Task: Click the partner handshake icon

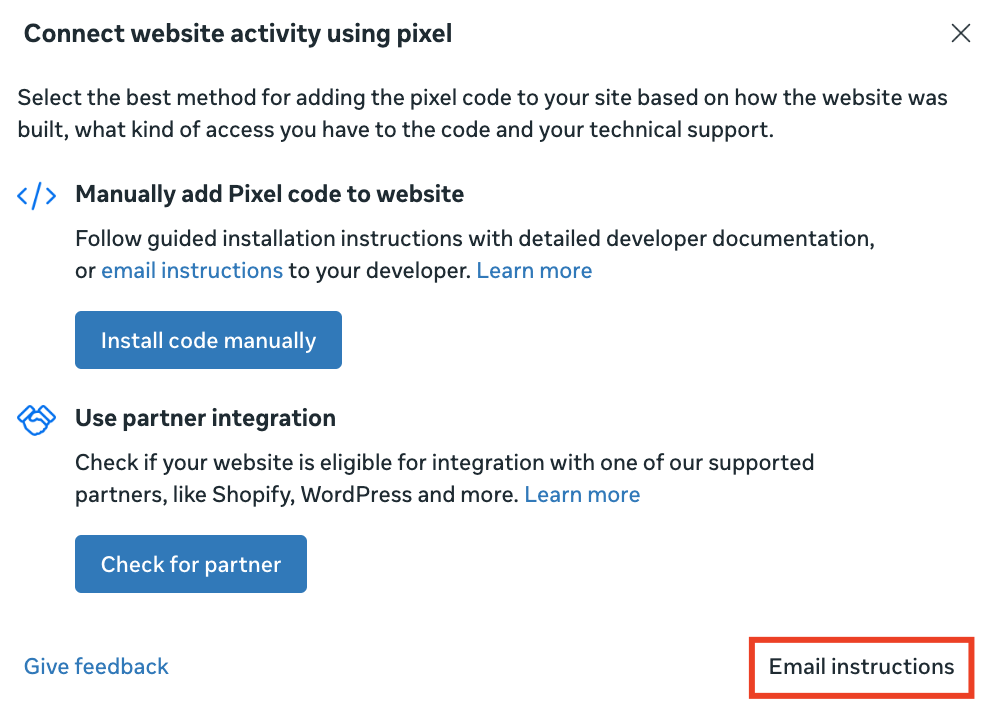Action: coord(37,419)
